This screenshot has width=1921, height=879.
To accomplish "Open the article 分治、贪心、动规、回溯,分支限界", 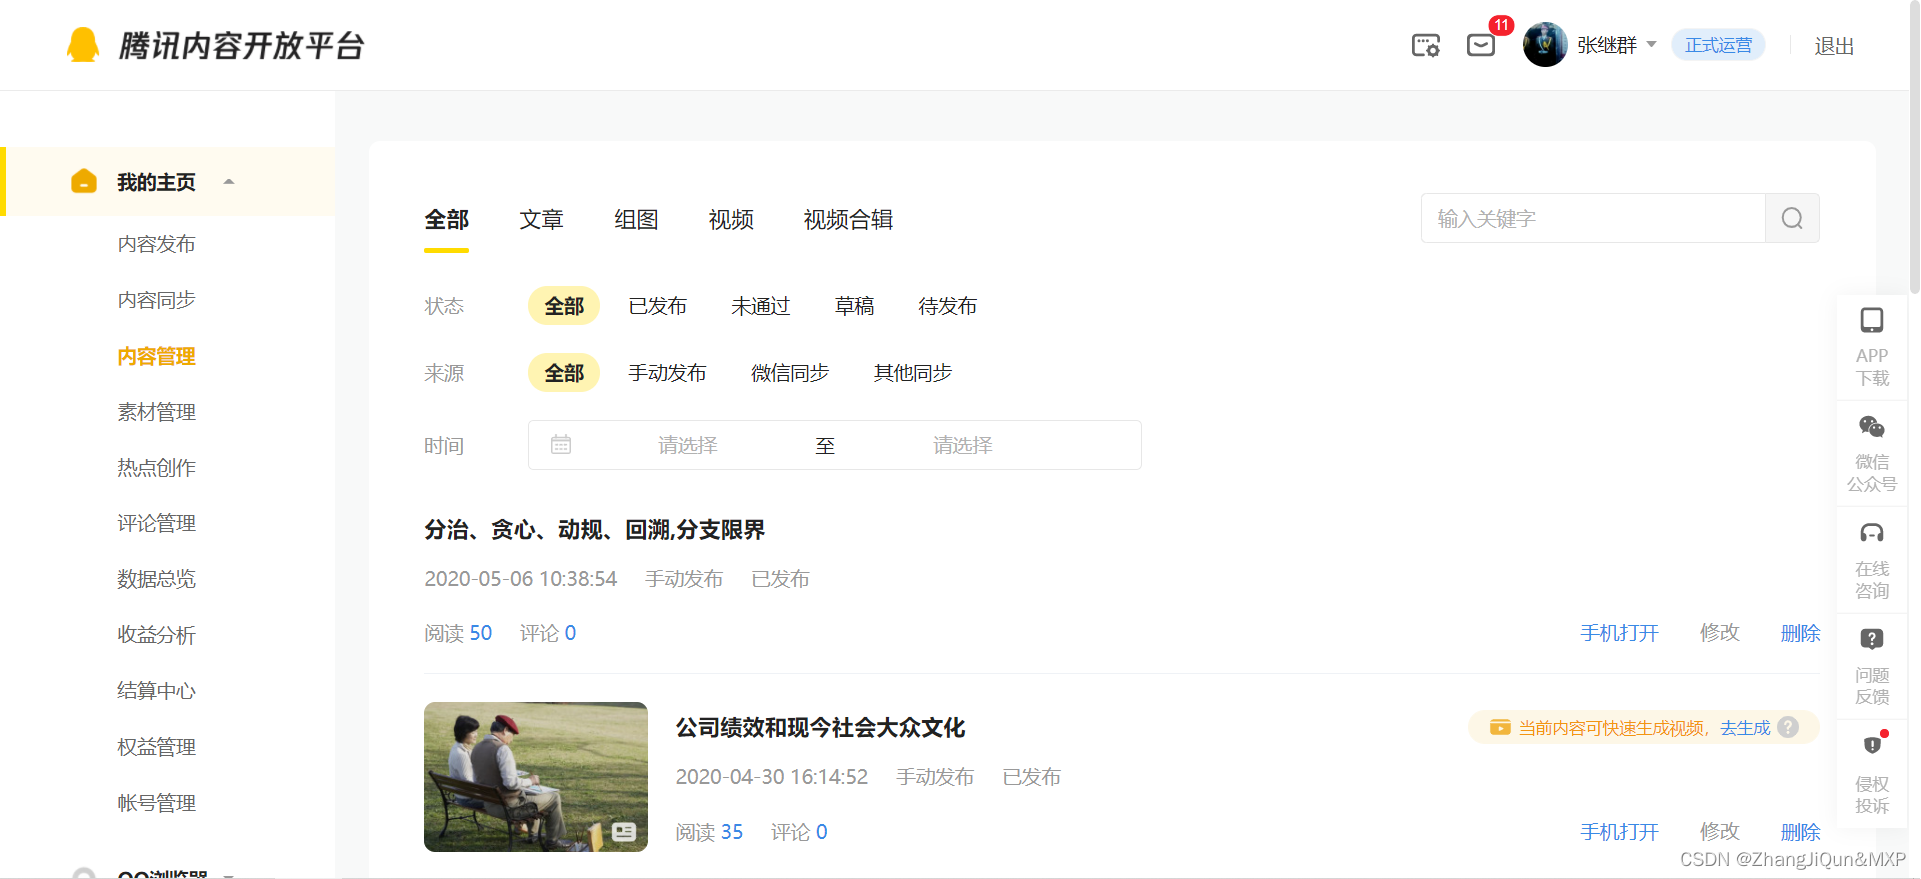I will pyautogui.click(x=594, y=530).
